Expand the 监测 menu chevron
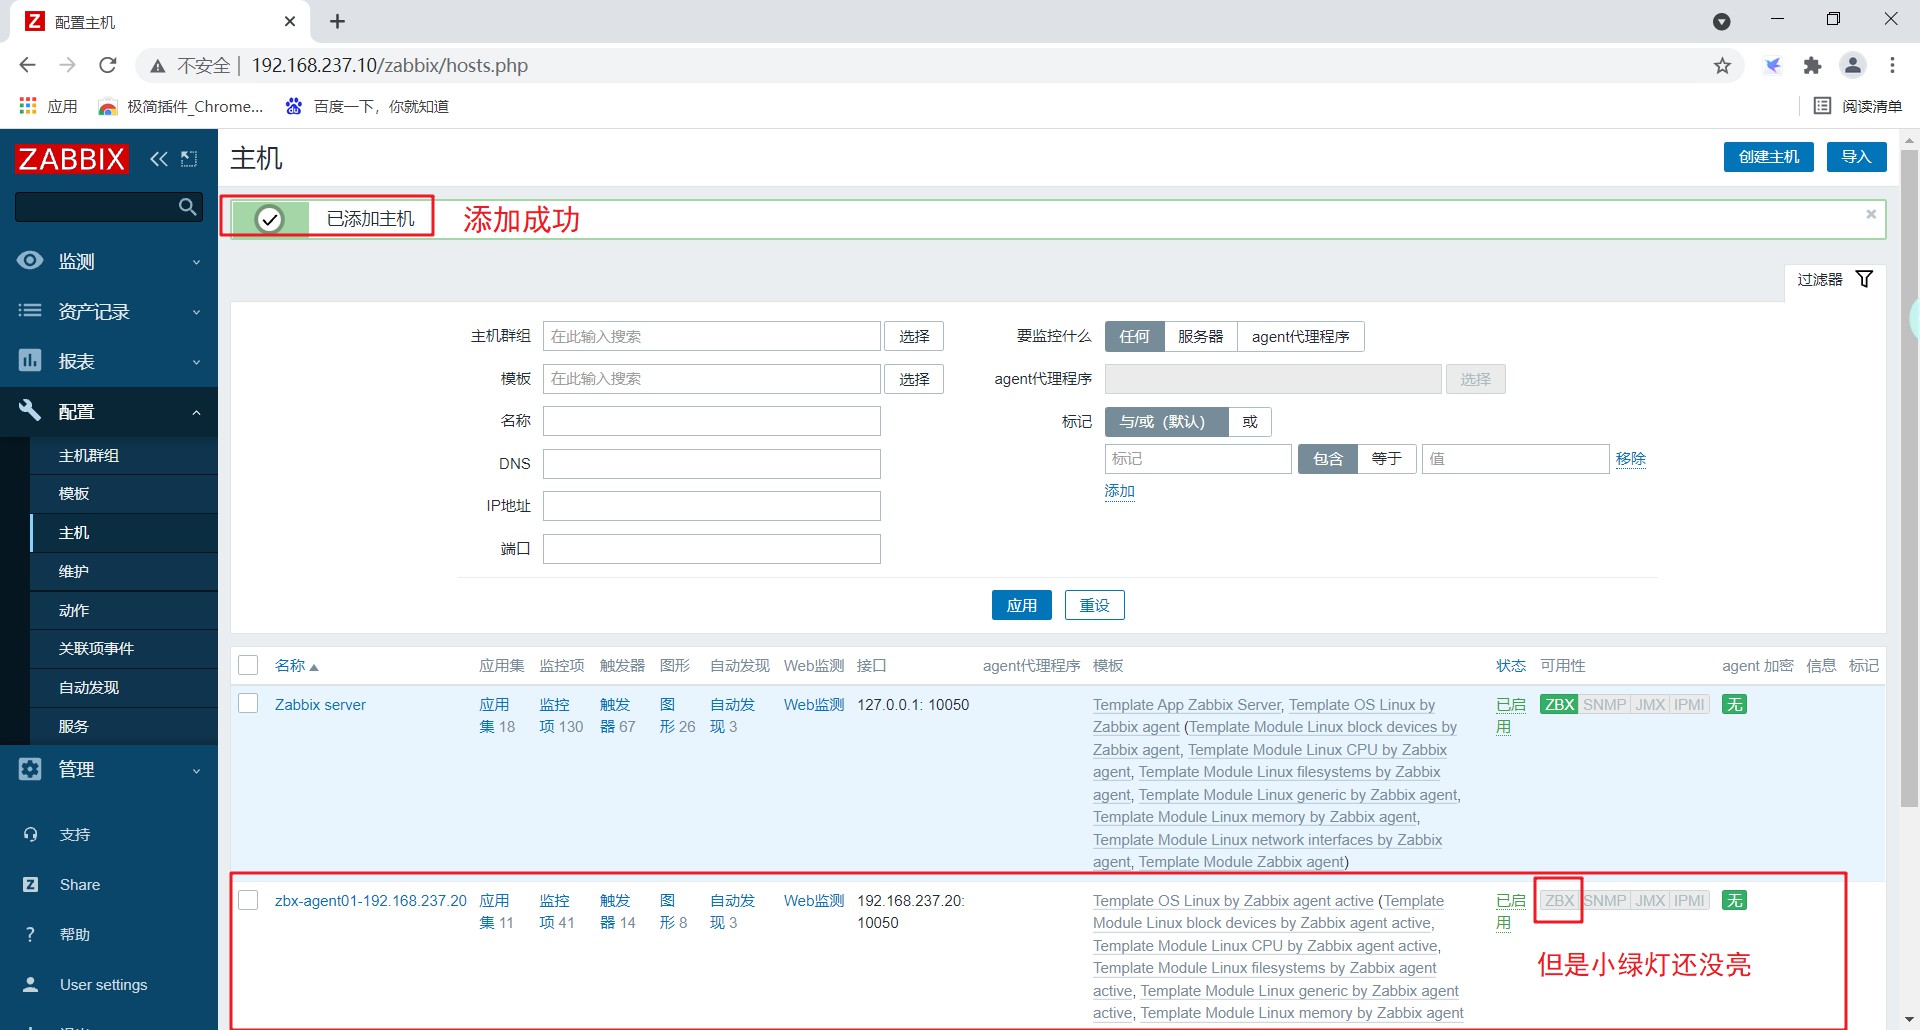The height and width of the screenshot is (1030, 1920). (x=196, y=262)
